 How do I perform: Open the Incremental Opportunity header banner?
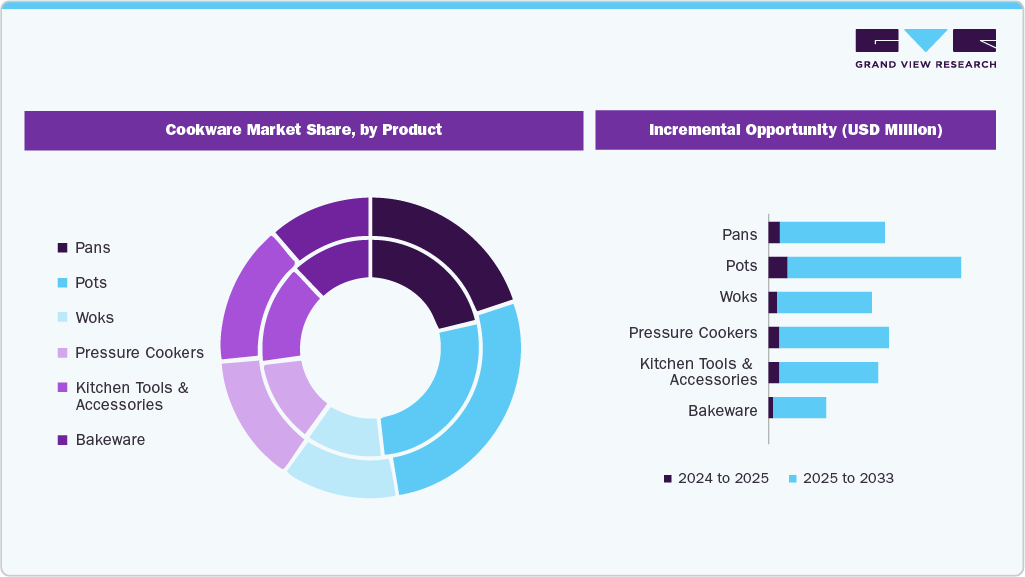click(796, 129)
